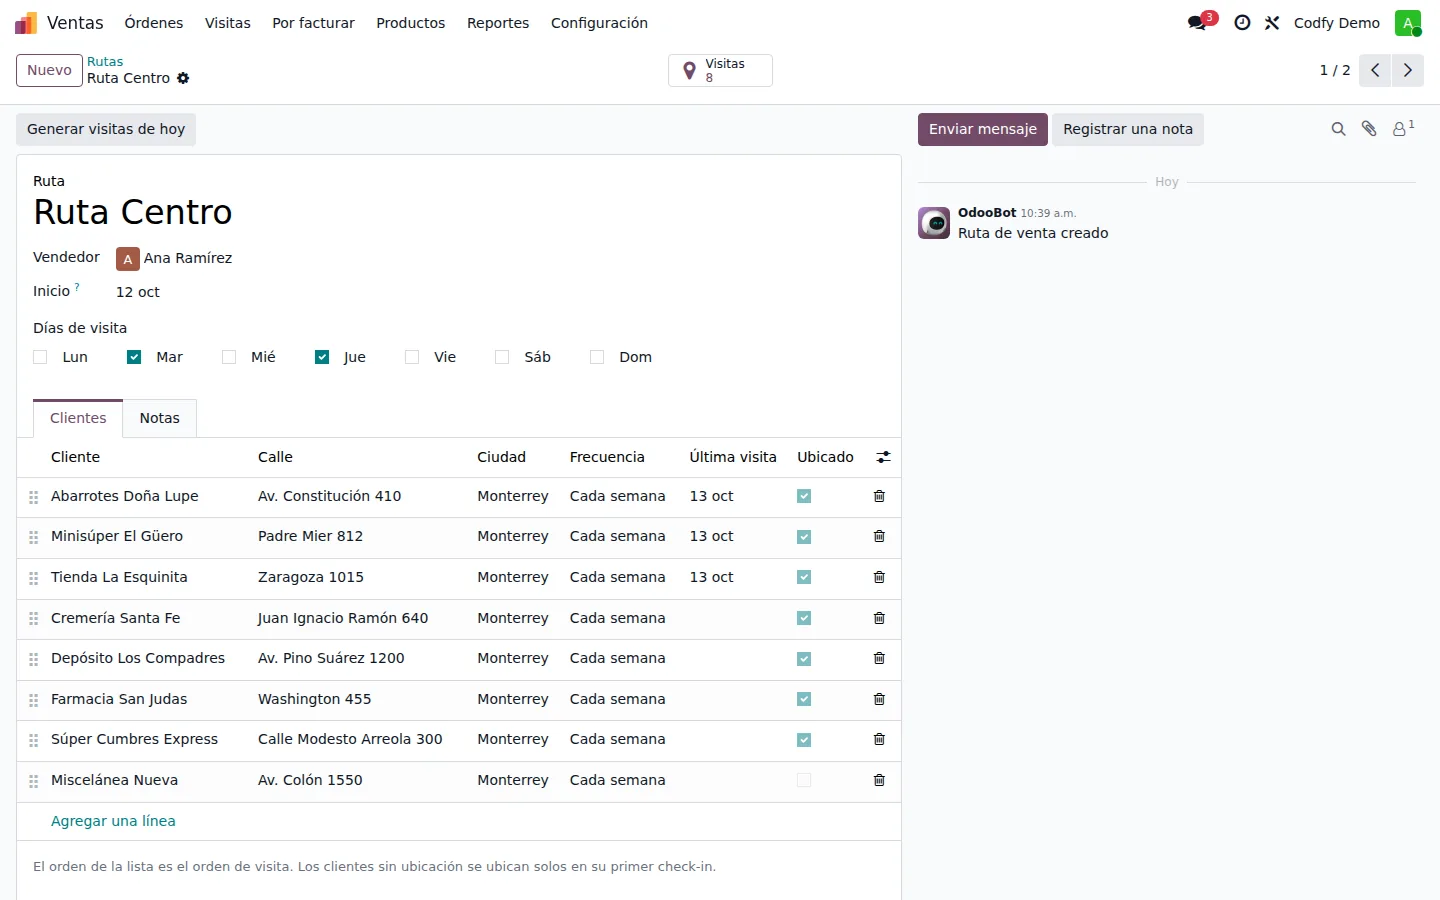Click the Enviar mensaje button

click(x=983, y=129)
